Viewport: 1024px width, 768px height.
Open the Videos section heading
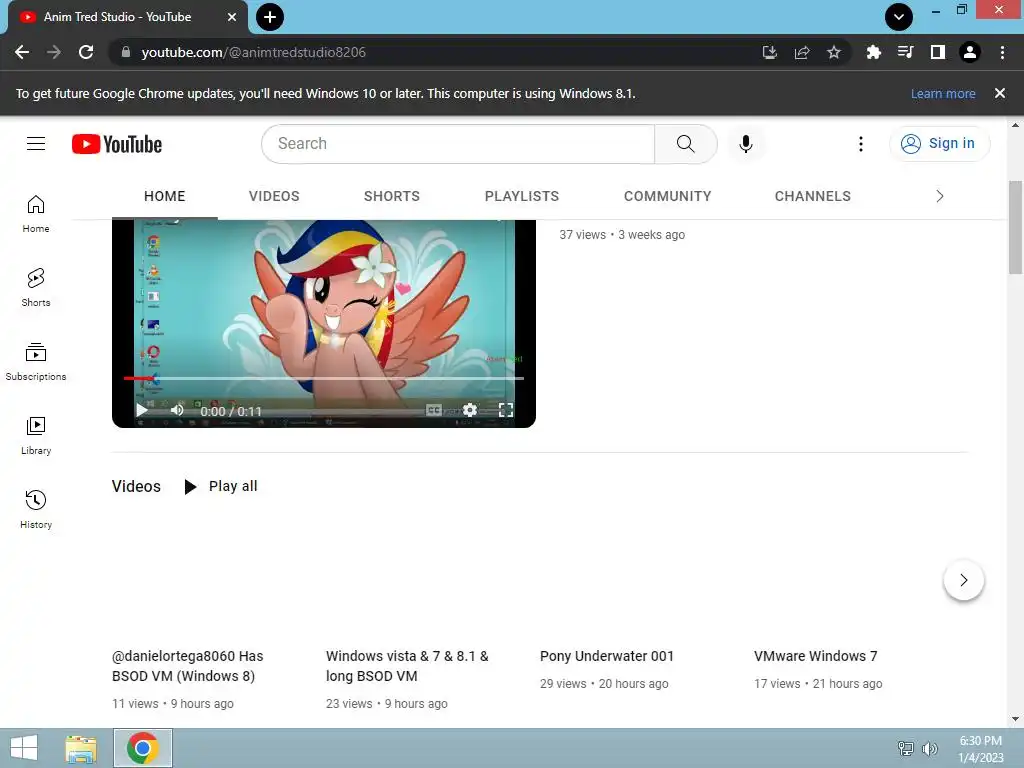pos(136,487)
